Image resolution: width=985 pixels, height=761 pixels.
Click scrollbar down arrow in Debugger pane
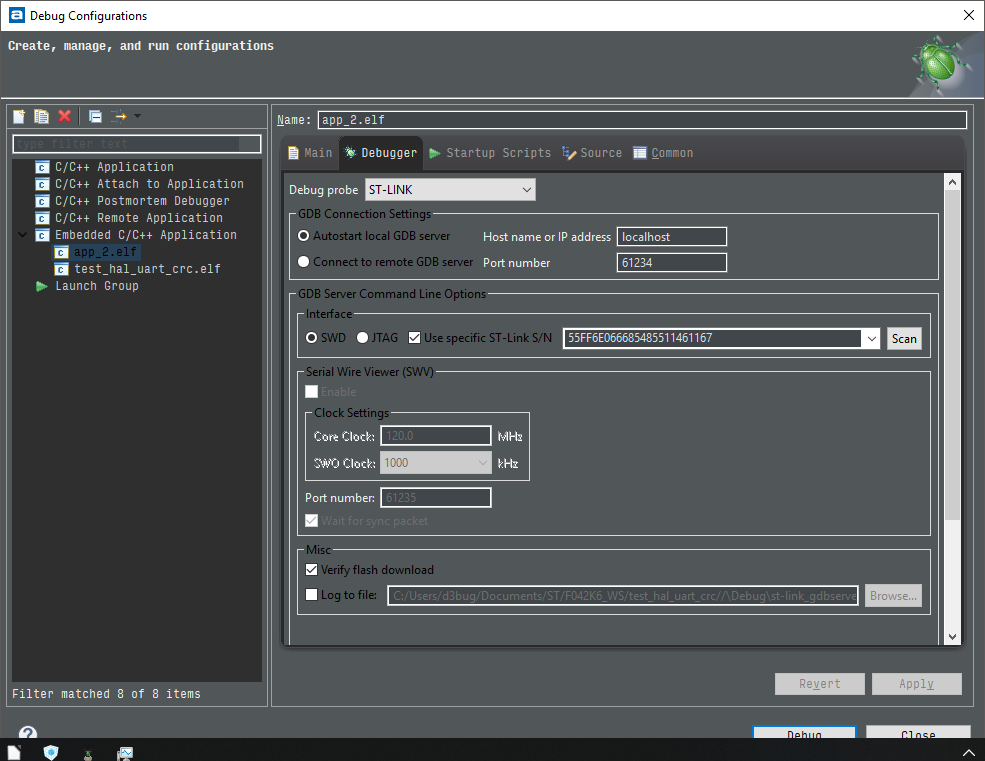952,637
